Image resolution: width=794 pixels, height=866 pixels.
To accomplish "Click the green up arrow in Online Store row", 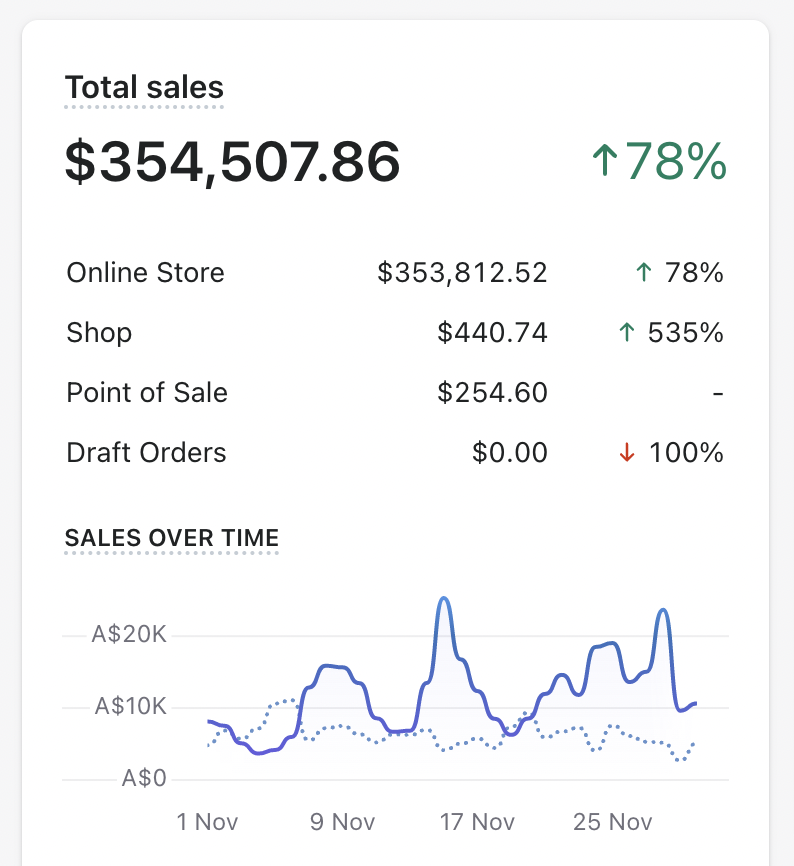I will (644, 273).
